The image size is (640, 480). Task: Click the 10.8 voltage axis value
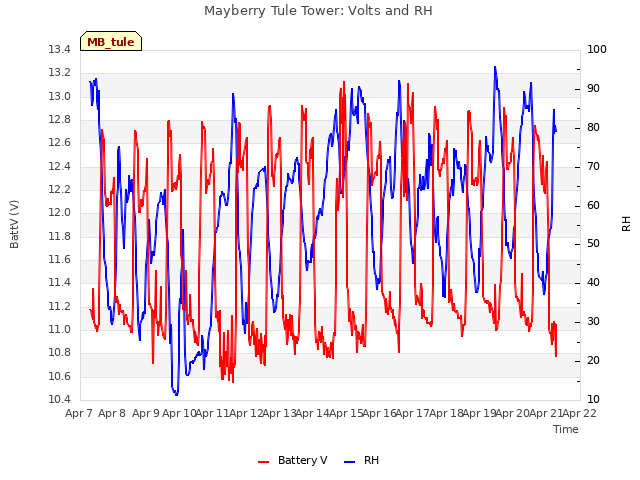pos(60,353)
